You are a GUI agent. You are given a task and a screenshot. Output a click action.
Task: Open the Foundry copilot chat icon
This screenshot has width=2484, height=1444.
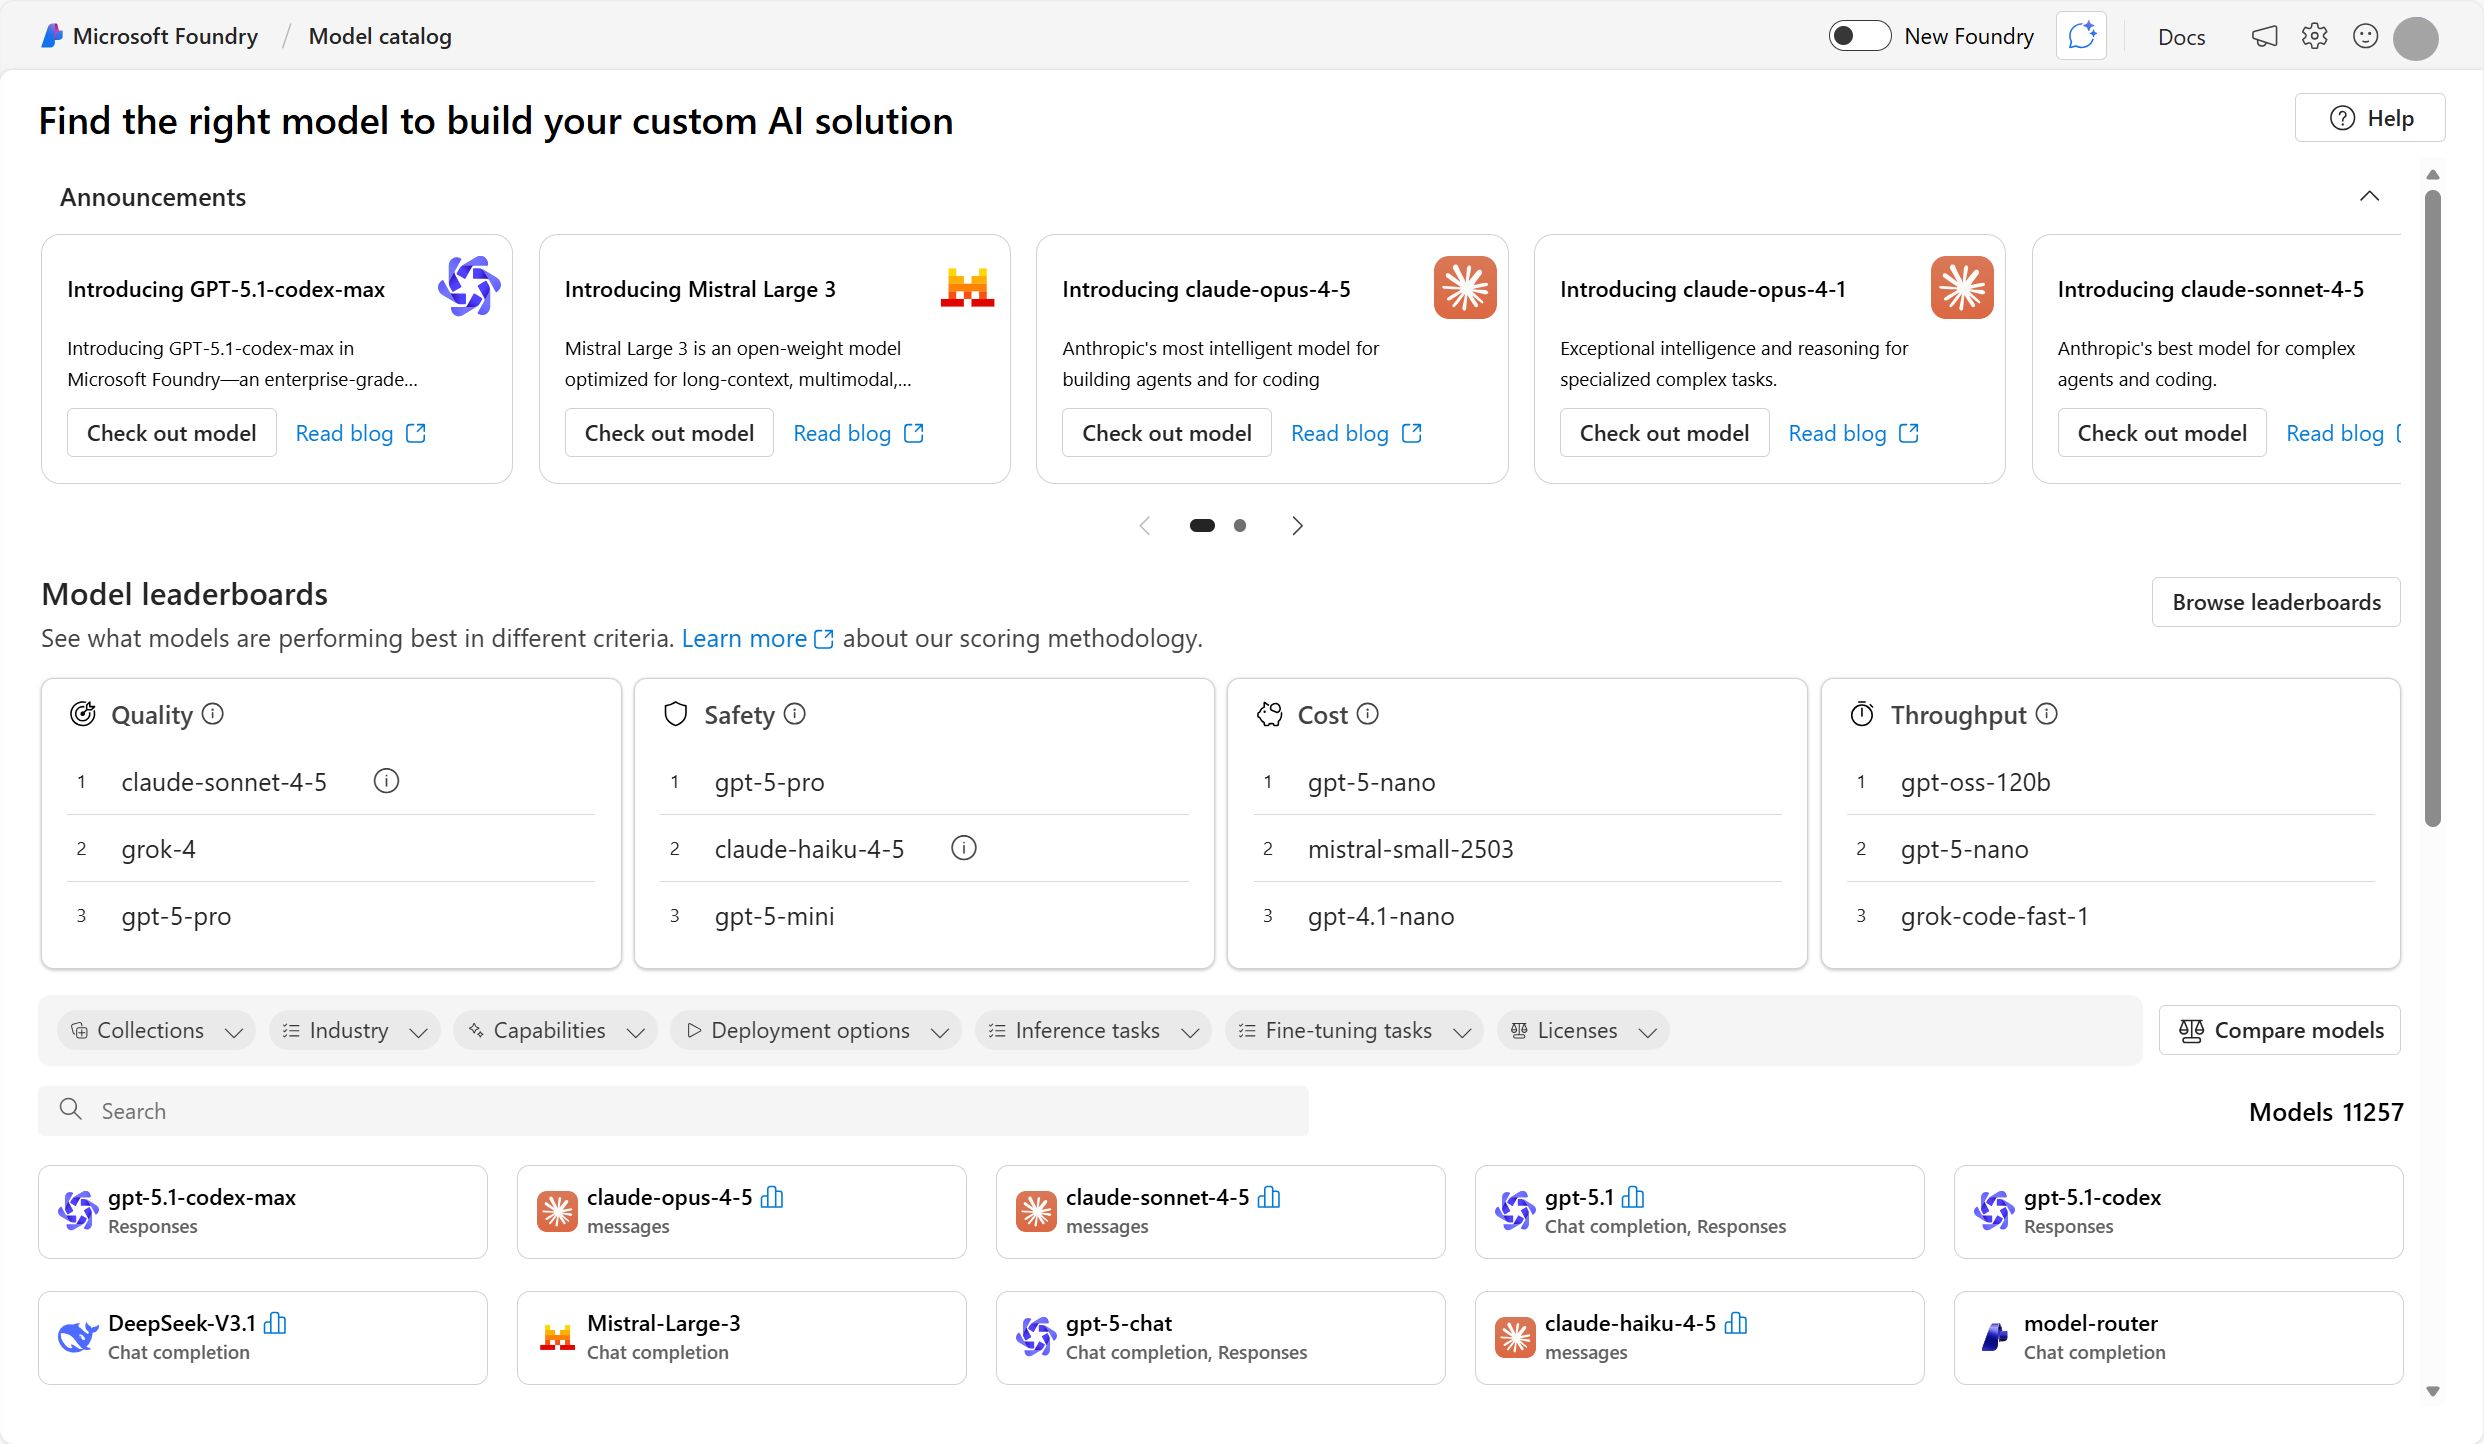click(2081, 35)
